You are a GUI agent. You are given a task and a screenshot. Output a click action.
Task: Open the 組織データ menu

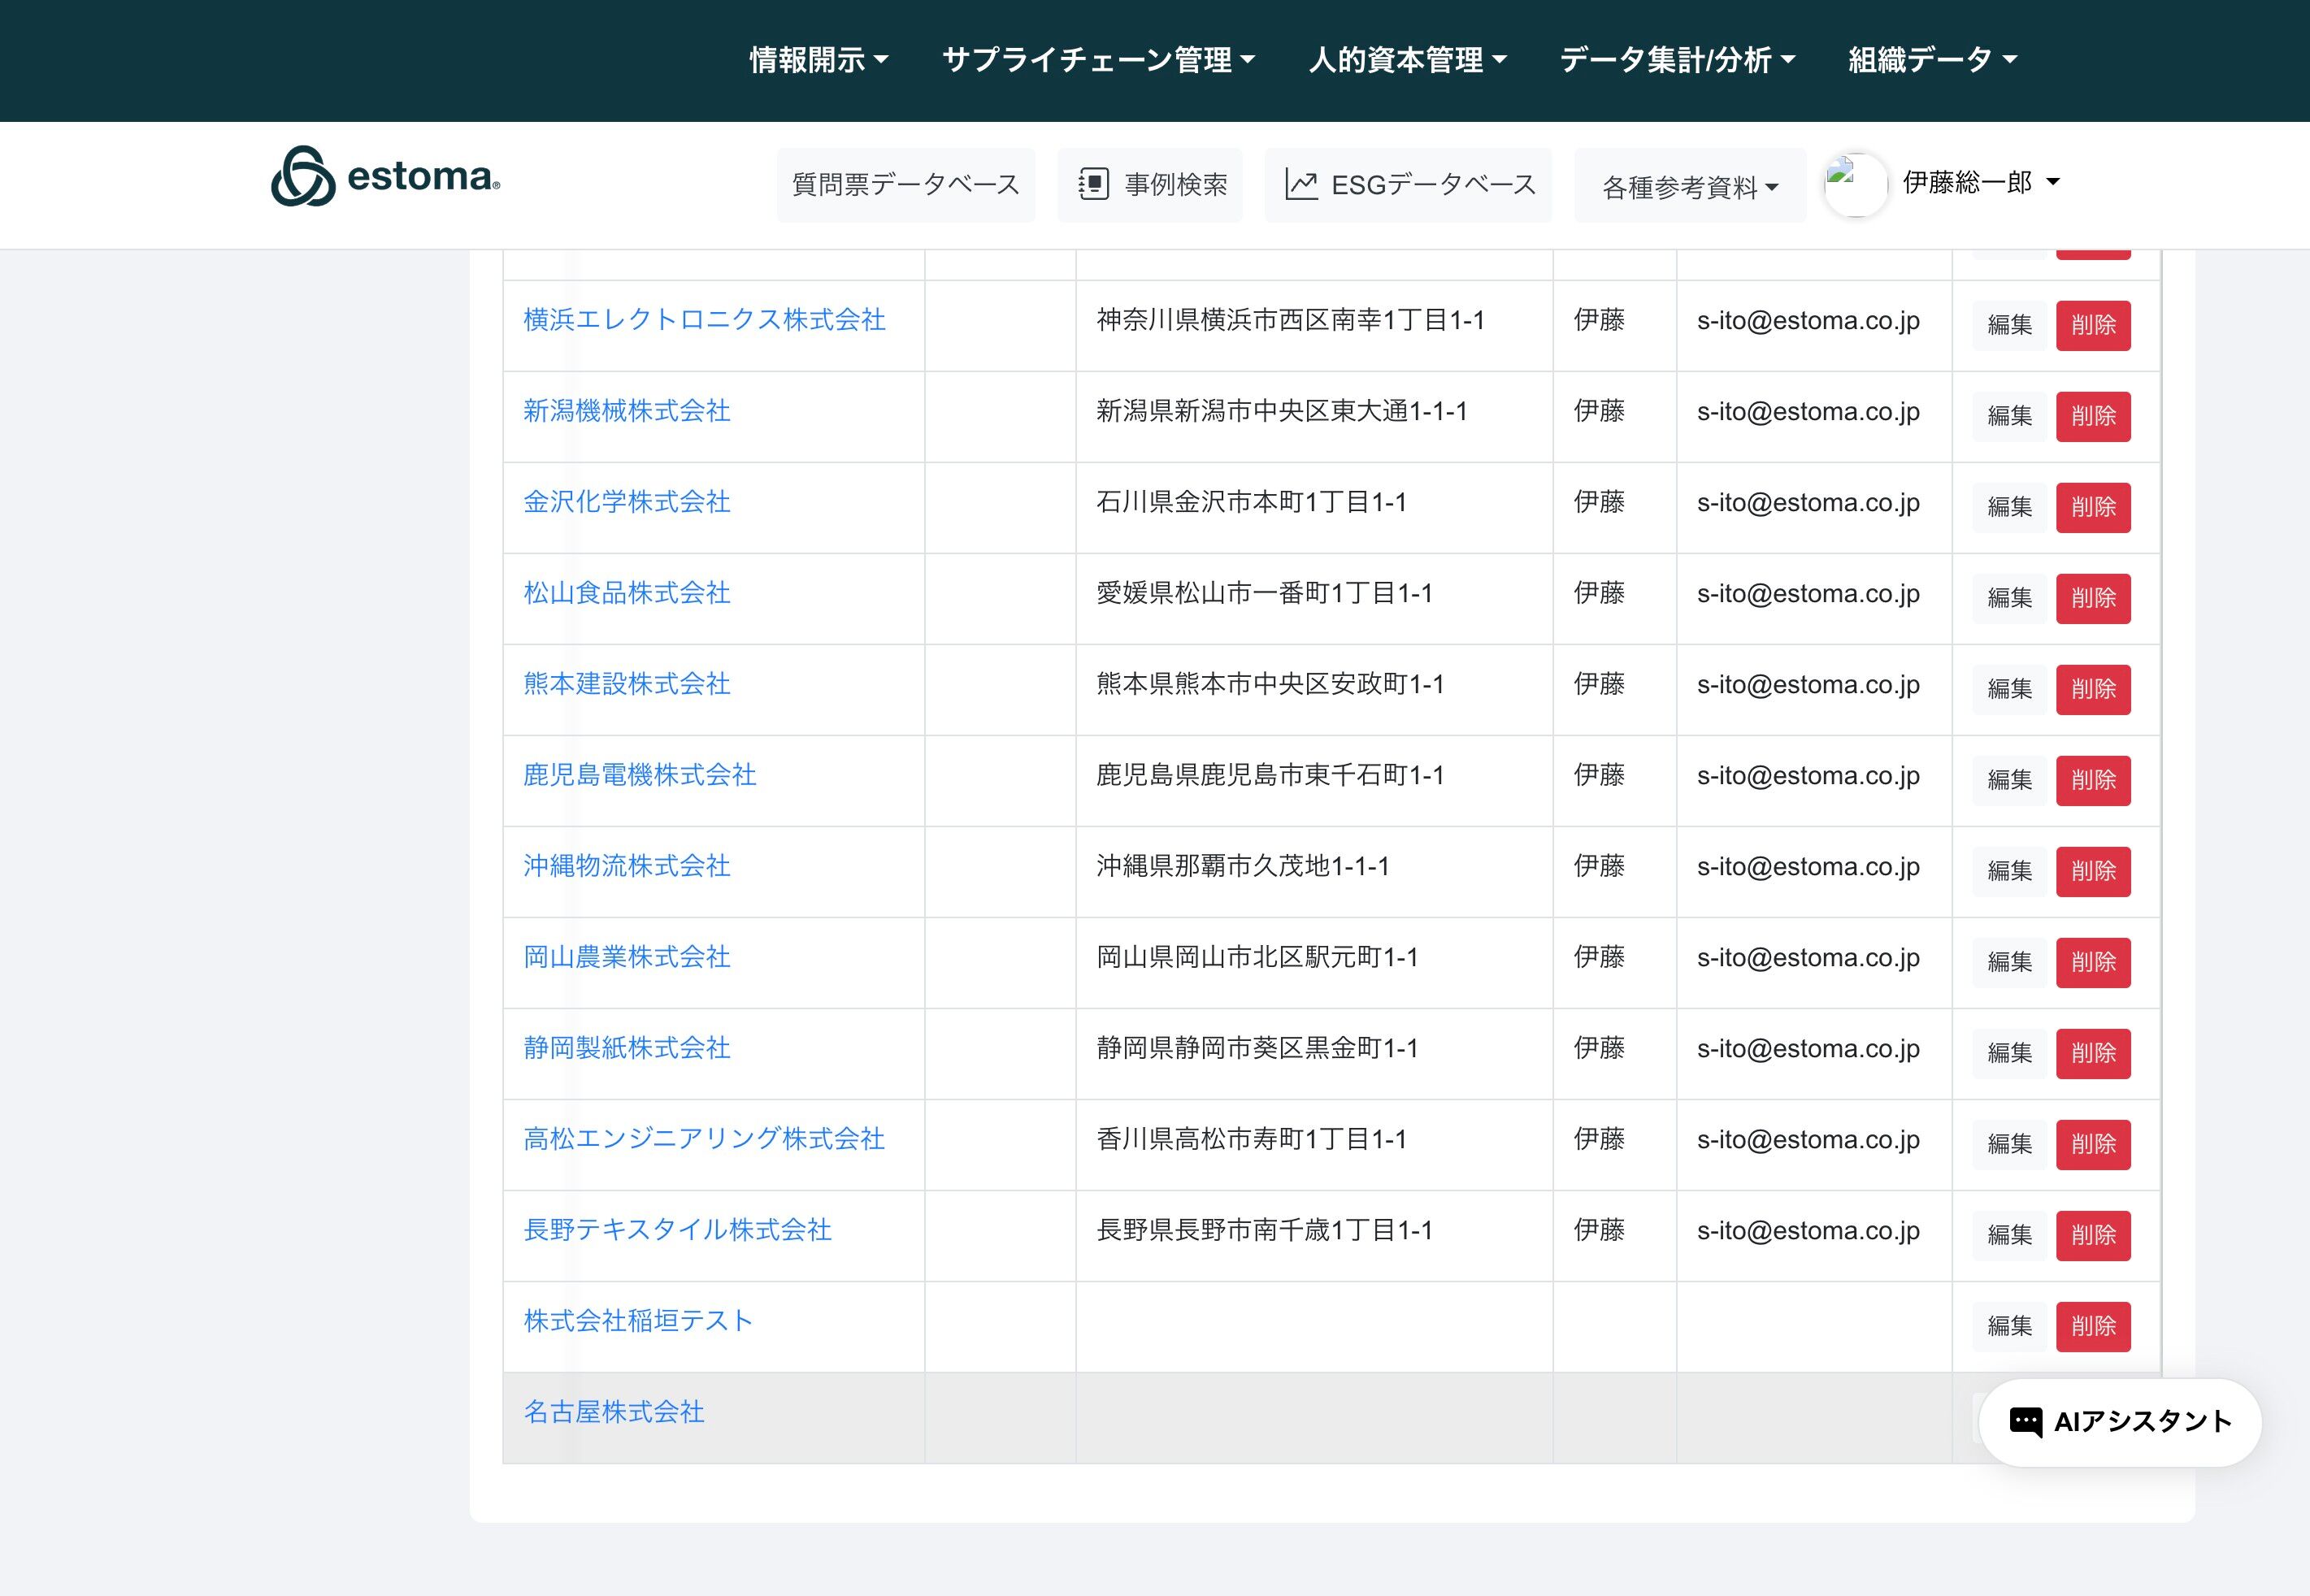1932,60
